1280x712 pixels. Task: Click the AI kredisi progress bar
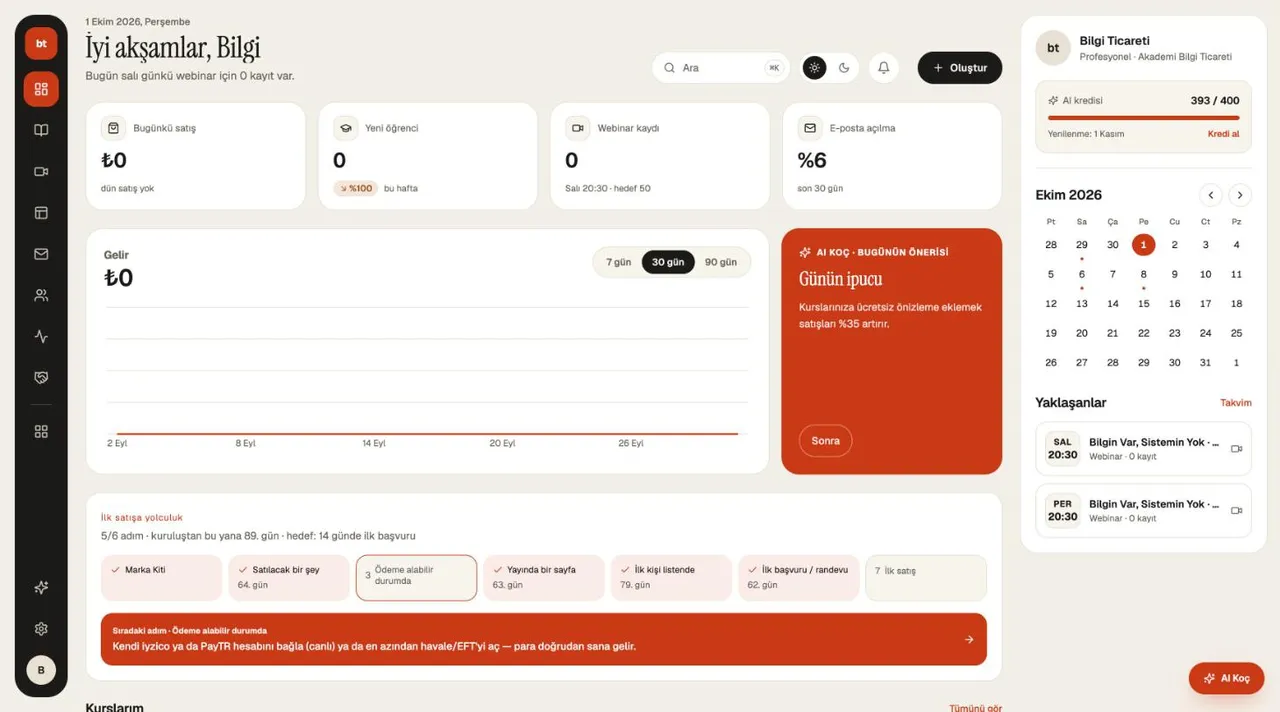tap(1144, 118)
